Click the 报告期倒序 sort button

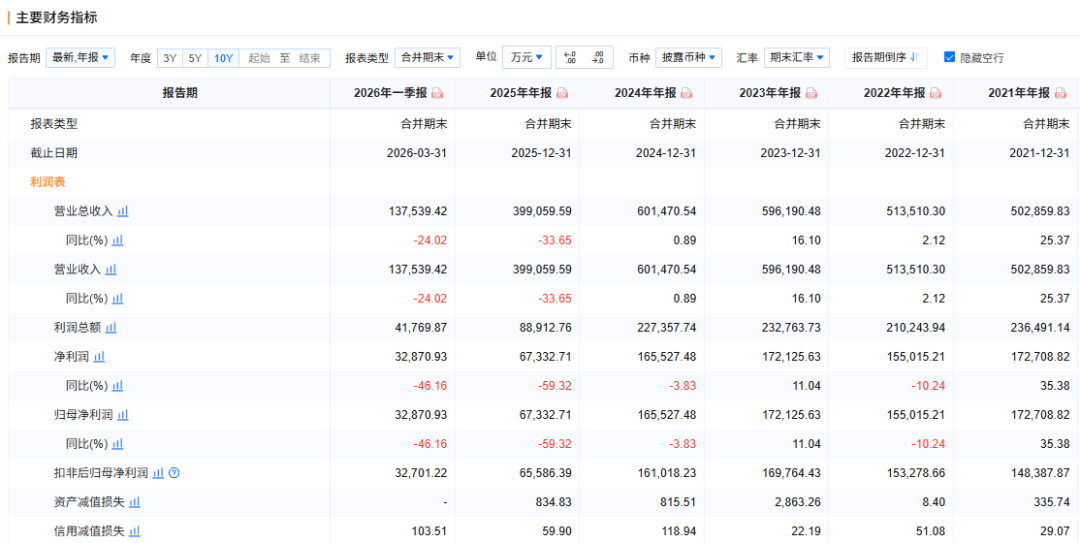tap(886, 58)
